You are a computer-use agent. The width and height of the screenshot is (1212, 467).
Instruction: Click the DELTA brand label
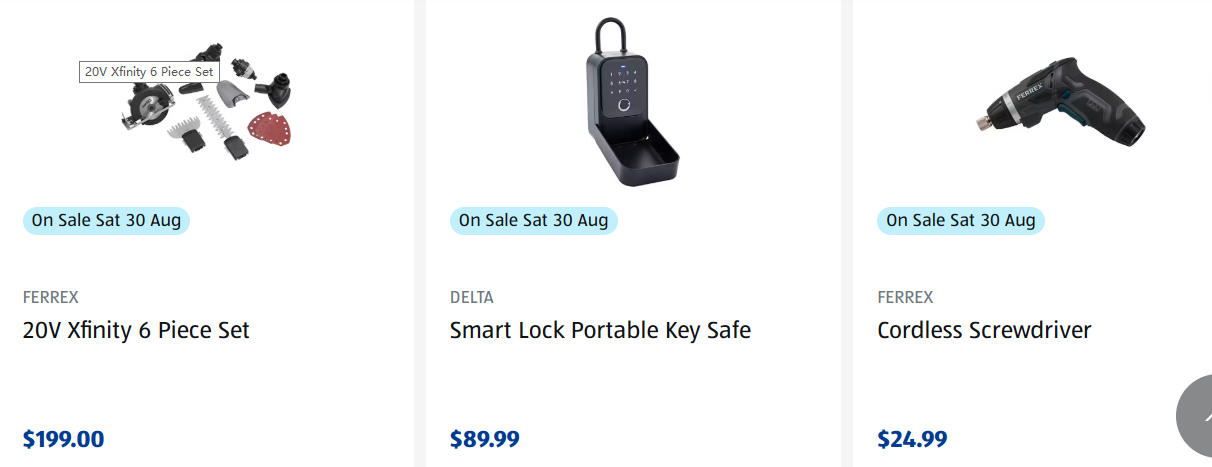(x=472, y=297)
